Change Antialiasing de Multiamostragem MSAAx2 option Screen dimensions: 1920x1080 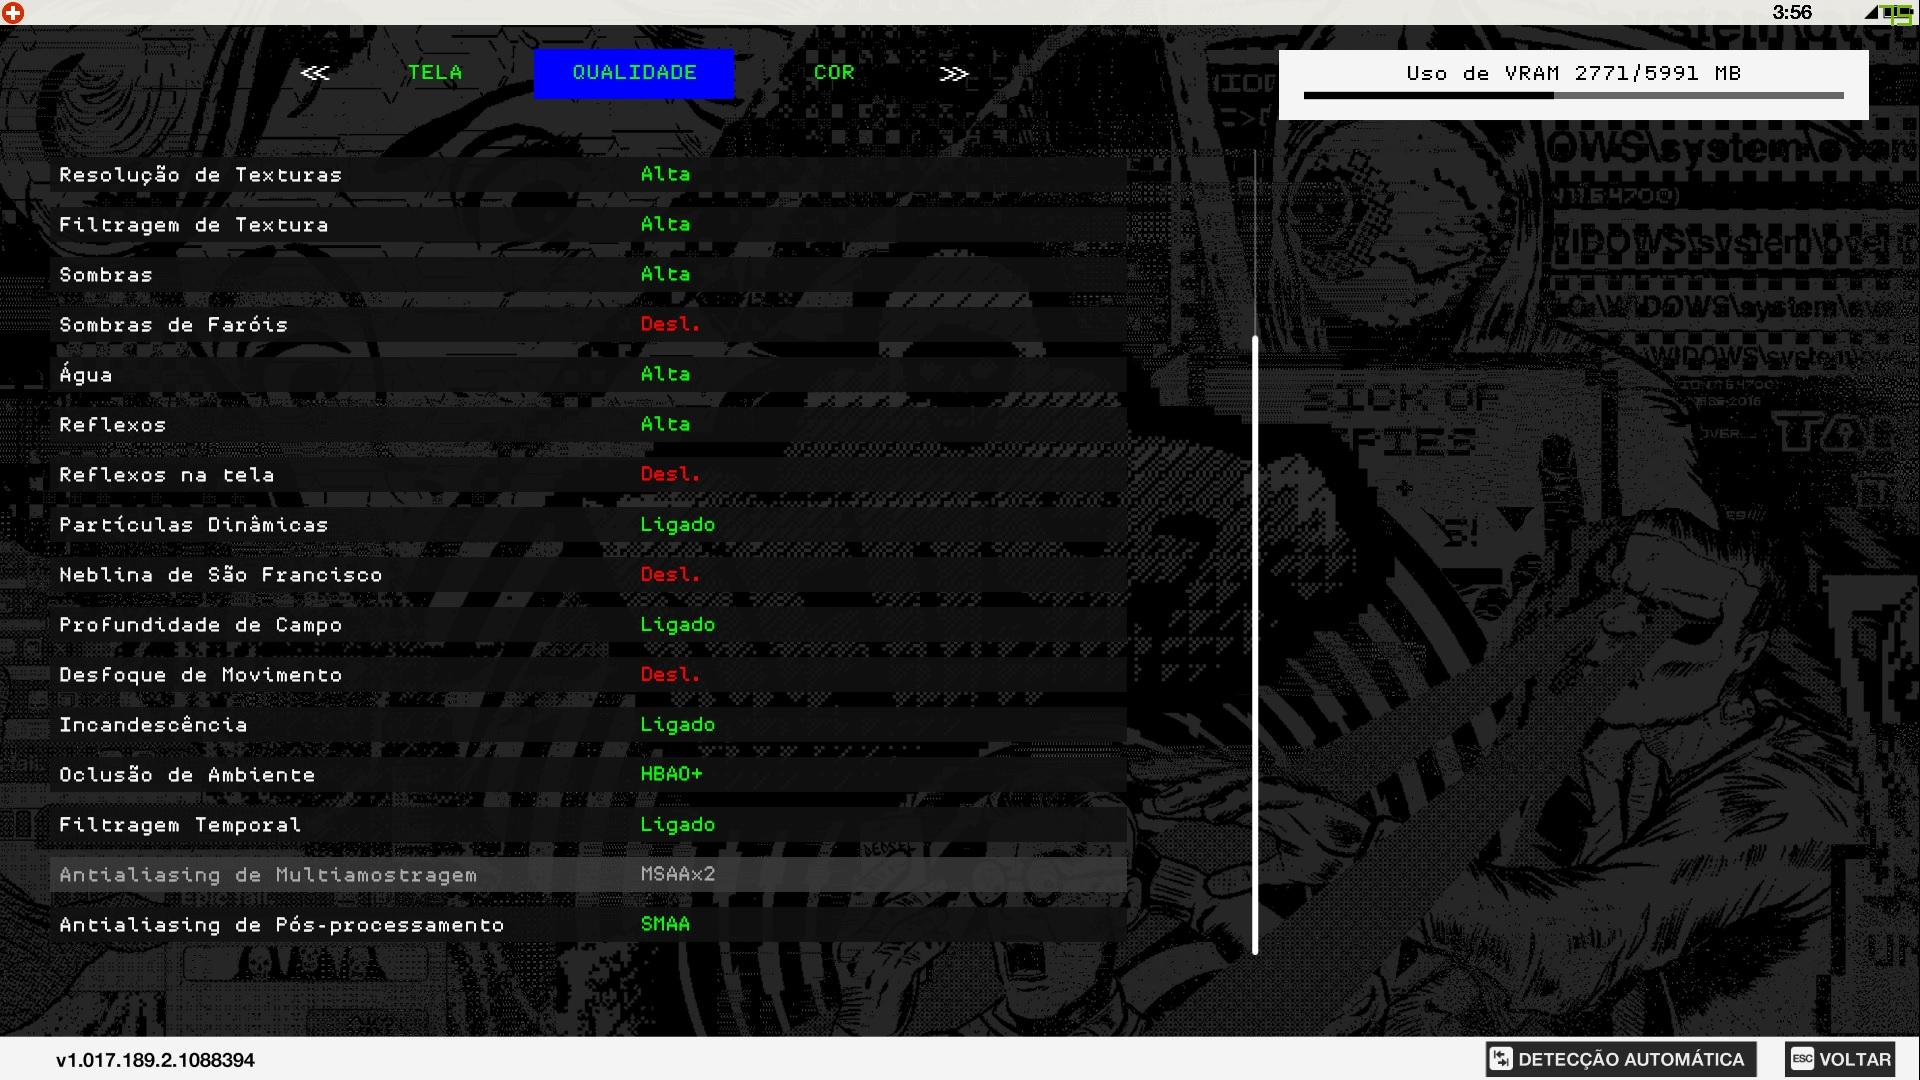(x=678, y=874)
